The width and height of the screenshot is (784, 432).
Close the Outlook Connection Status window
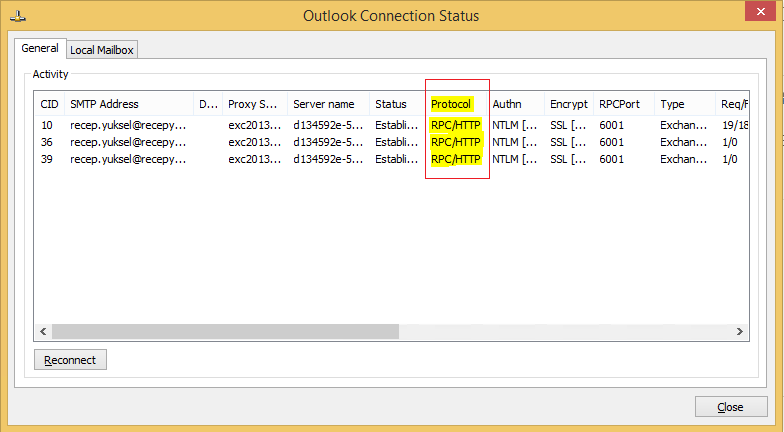click(x=760, y=12)
